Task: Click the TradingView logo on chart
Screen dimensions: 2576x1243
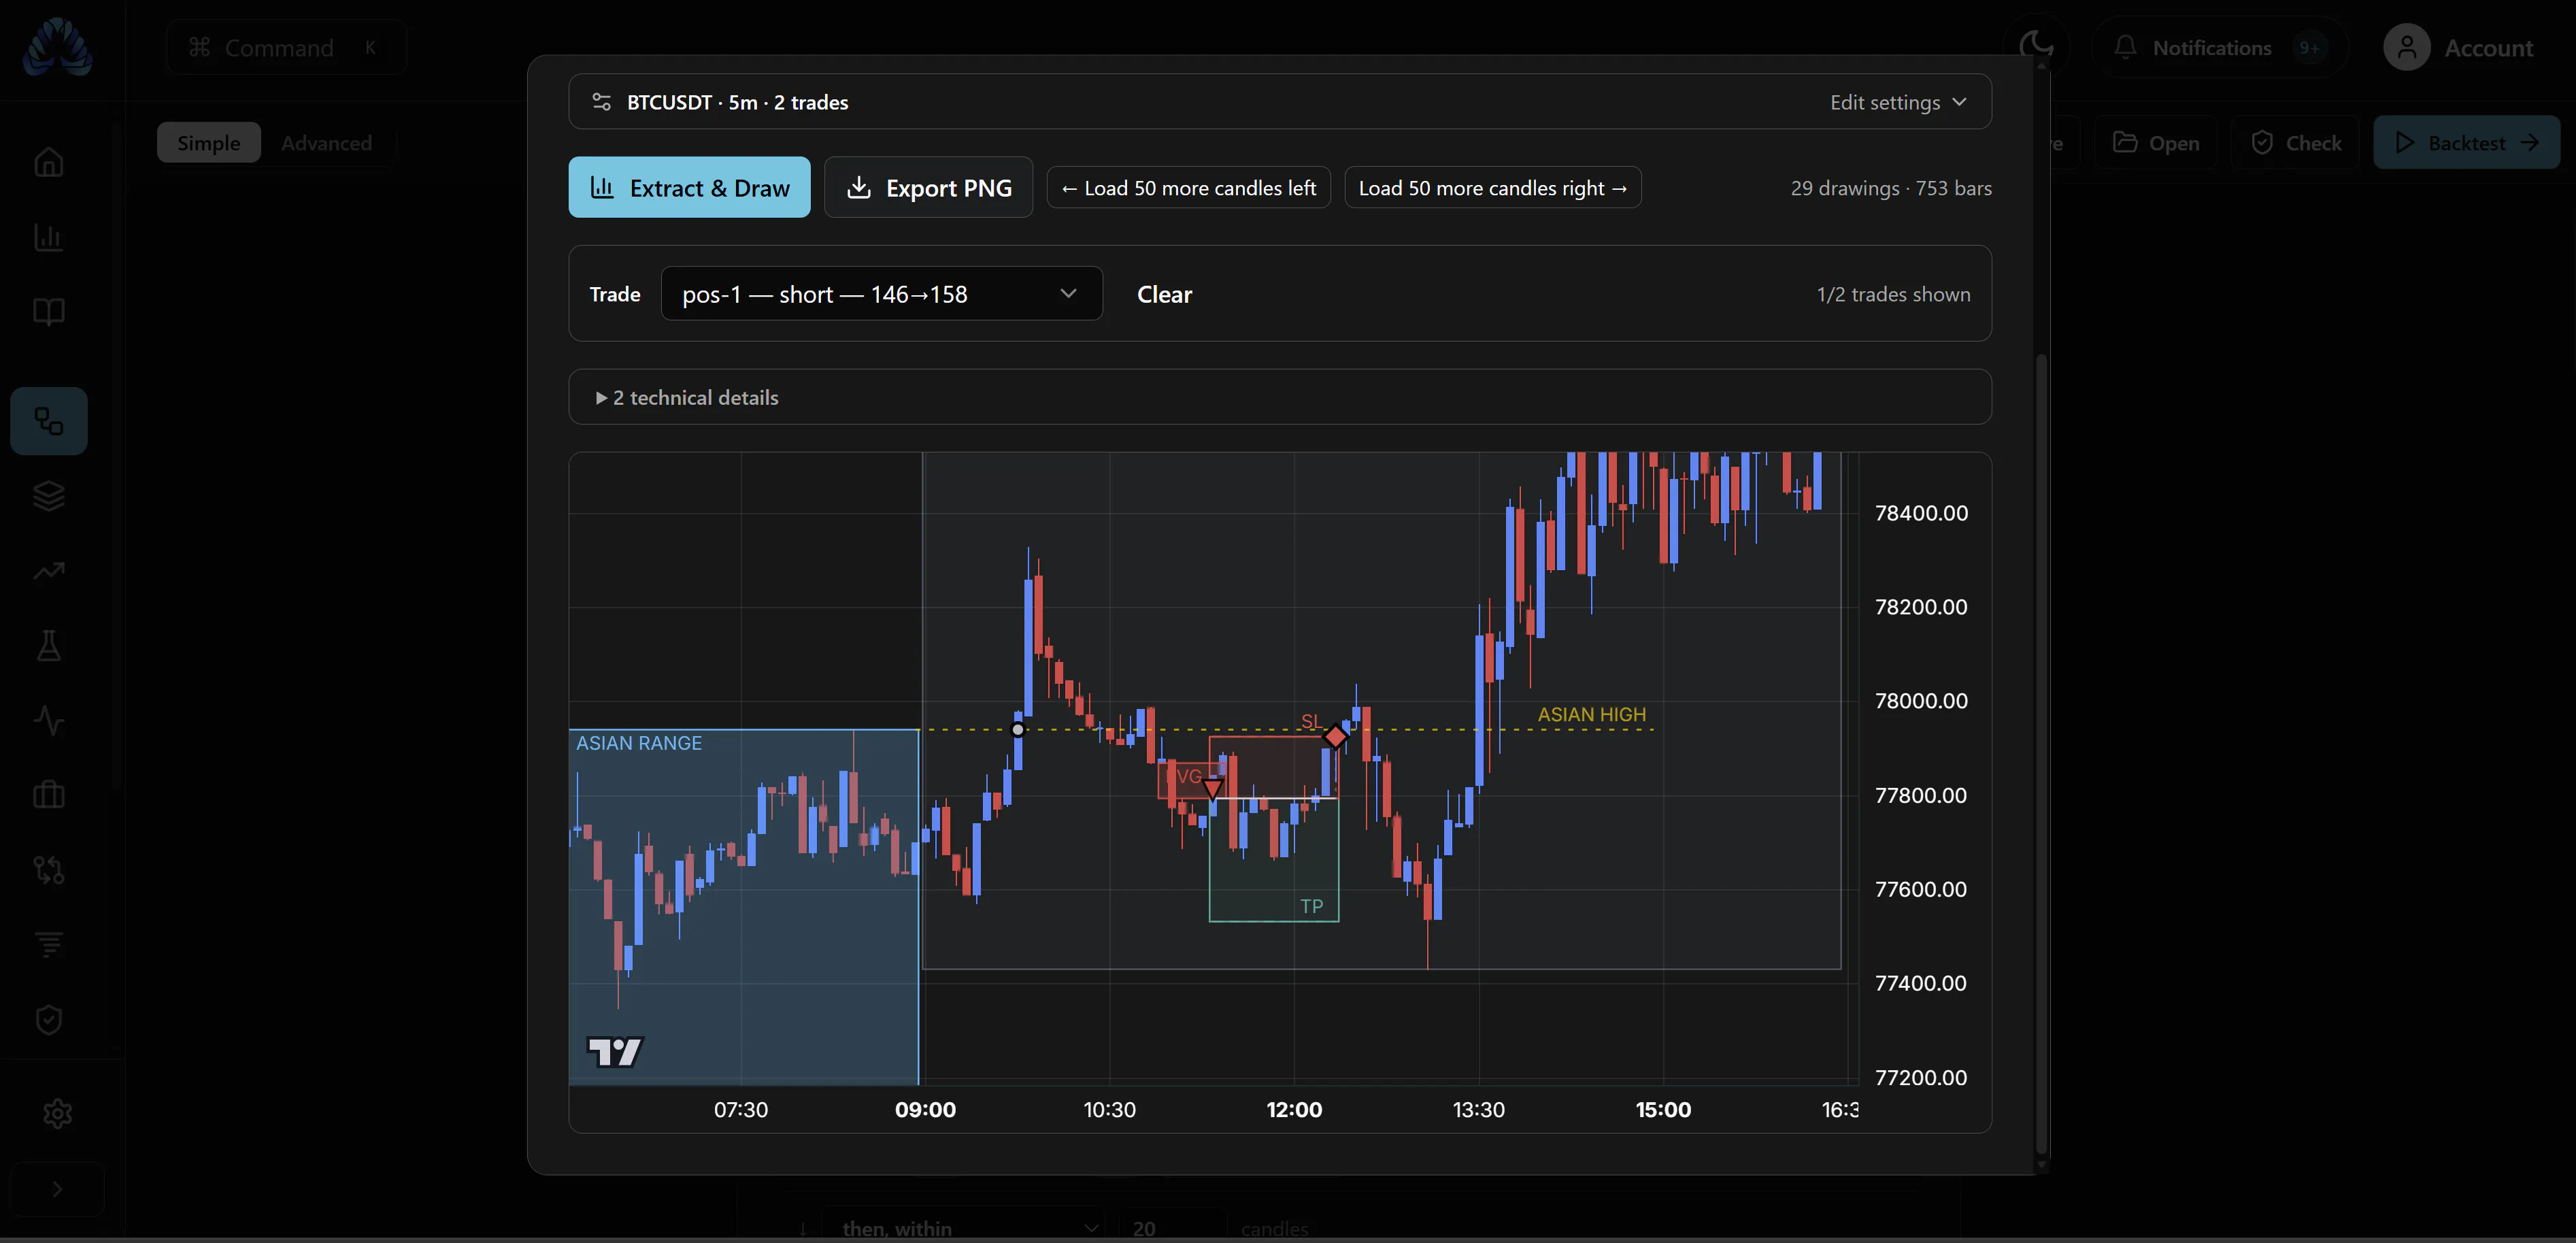Action: pyautogui.click(x=614, y=1051)
